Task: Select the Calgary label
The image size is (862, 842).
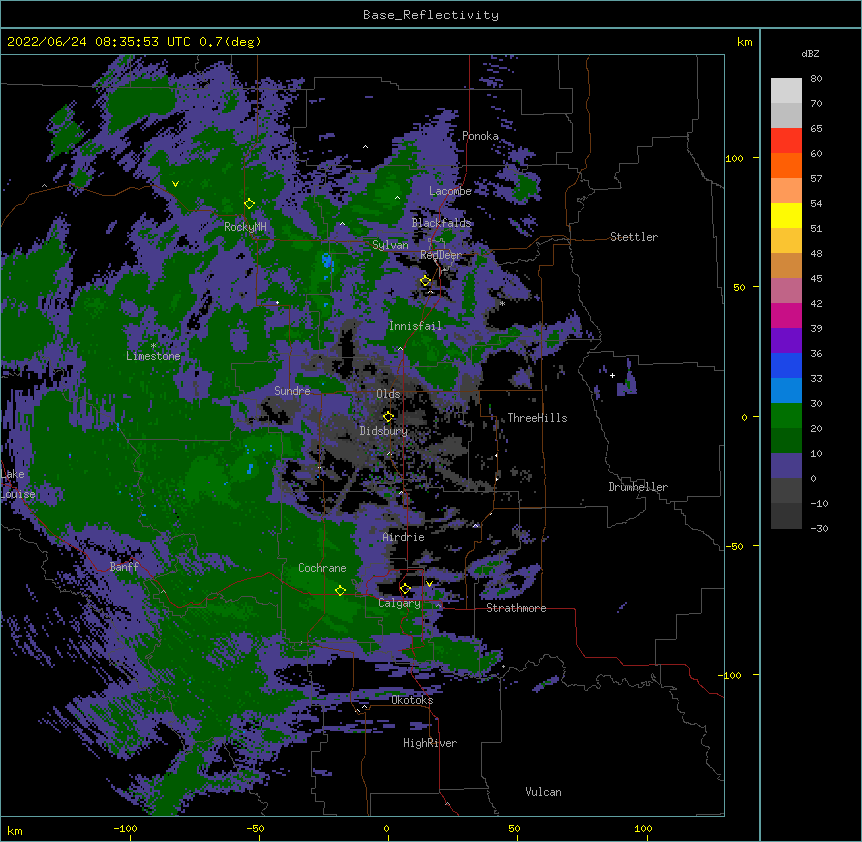Action: 399,603
